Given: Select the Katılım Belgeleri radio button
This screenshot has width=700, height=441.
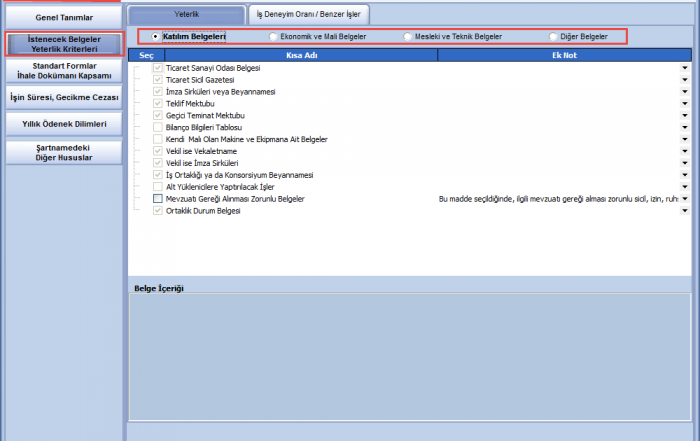Looking at the screenshot, I should tap(155, 36).
